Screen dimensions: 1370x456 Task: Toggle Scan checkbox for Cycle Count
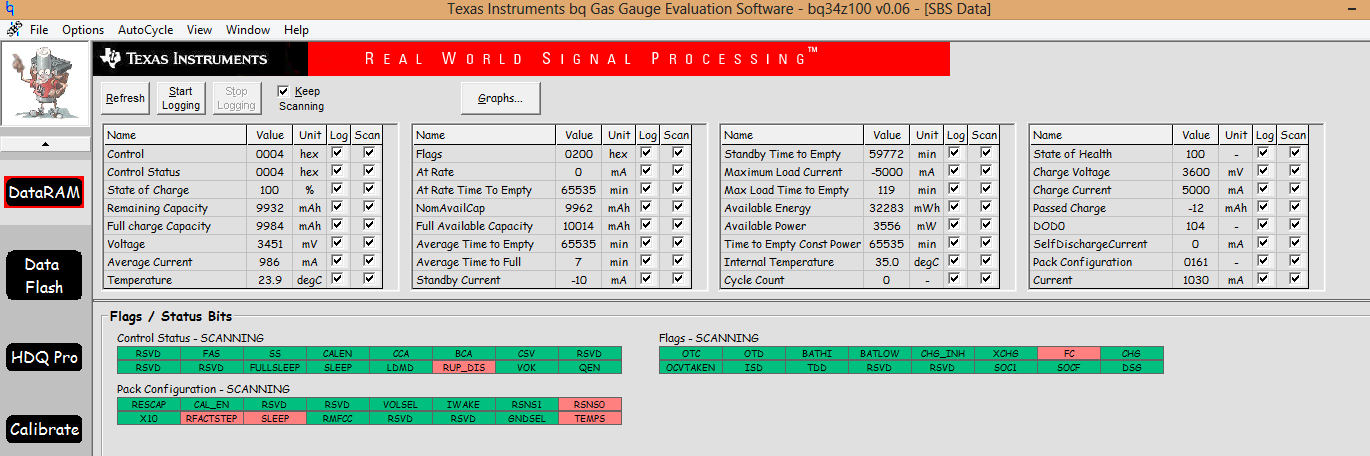point(985,280)
